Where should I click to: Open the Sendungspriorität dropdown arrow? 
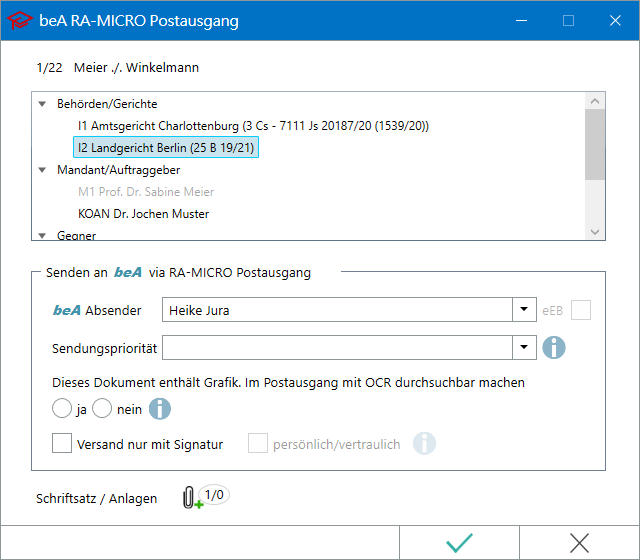point(524,348)
